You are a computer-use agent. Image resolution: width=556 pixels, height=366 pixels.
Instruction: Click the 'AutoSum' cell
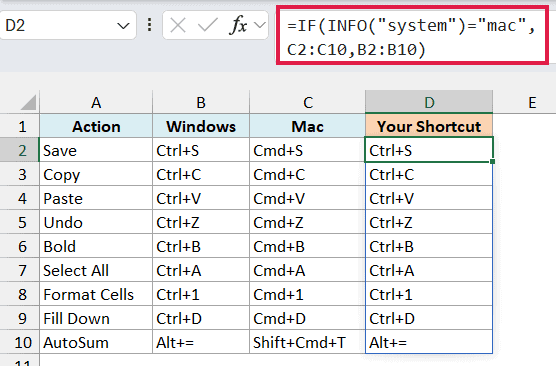click(96, 342)
